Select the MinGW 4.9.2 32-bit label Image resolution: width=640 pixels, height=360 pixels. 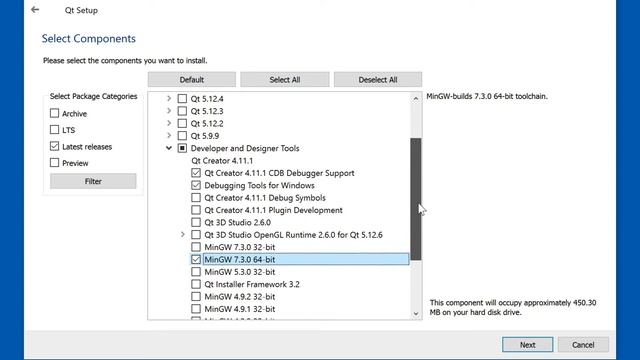click(240, 296)
